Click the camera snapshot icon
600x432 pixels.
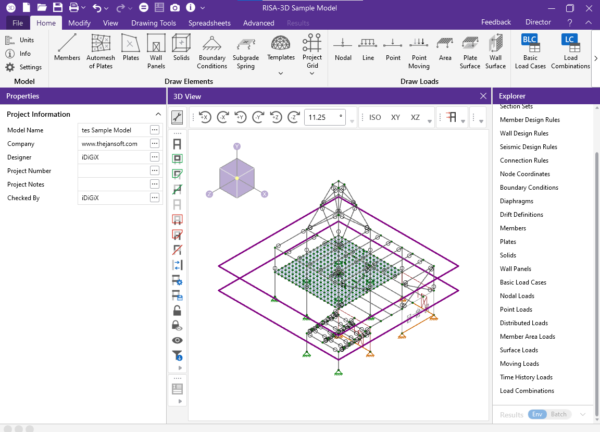tap(175, 8)
